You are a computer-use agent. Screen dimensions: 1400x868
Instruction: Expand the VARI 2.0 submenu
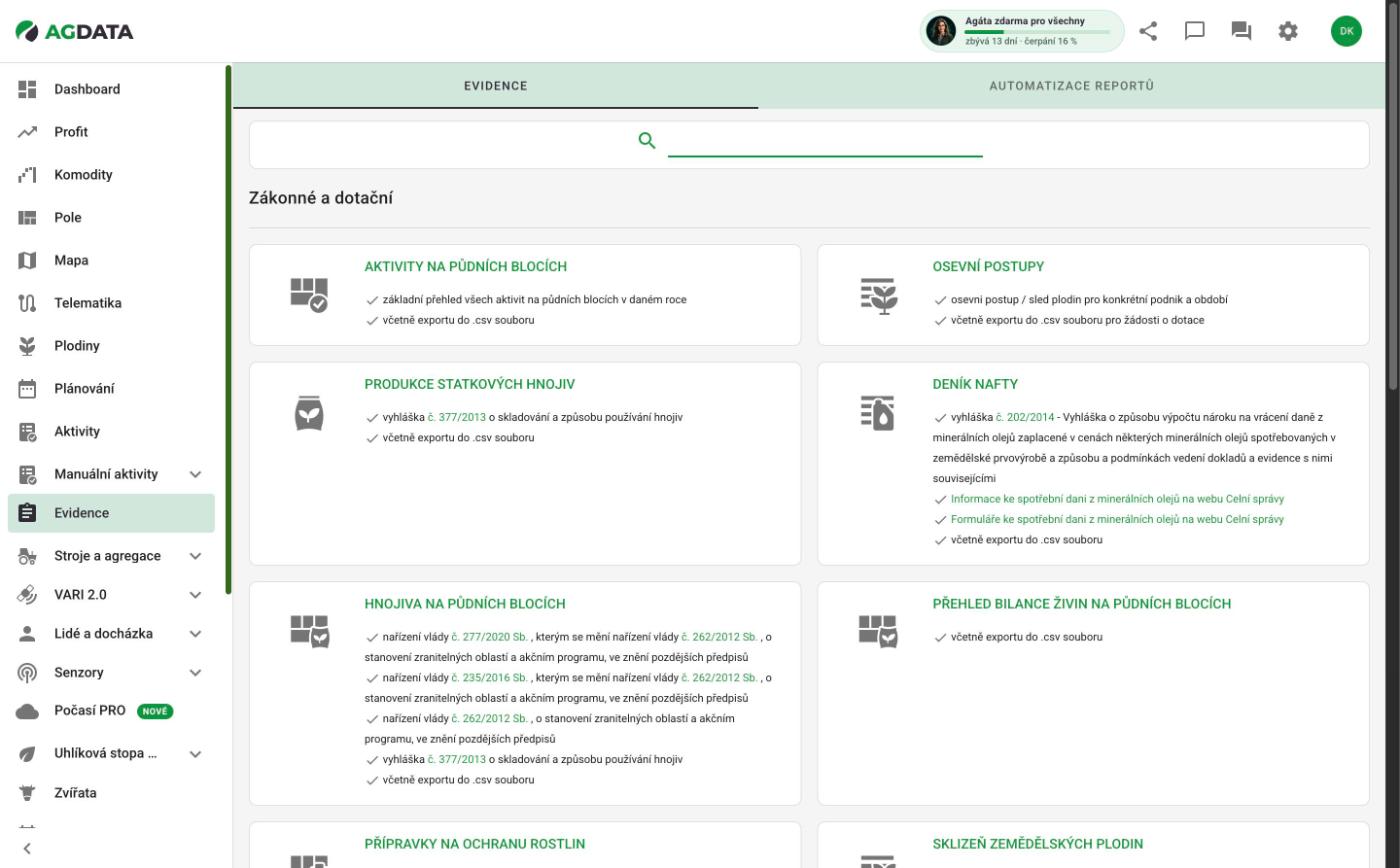196,595
